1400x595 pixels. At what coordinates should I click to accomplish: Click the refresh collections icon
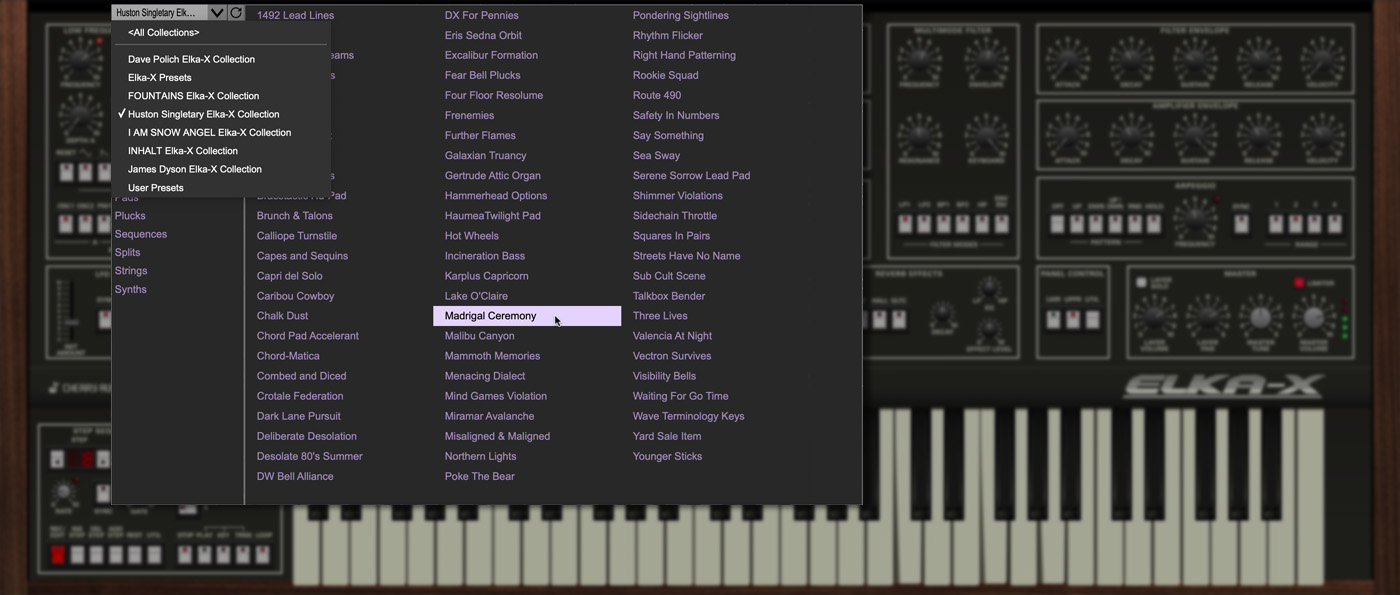236,13
